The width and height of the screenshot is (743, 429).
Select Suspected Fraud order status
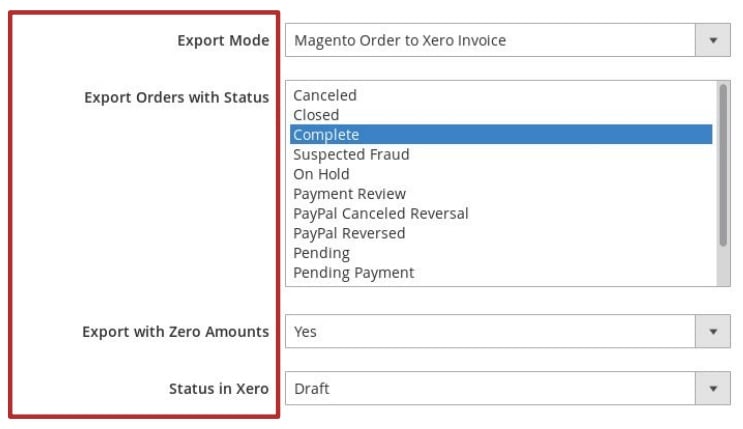click(501, 155)
